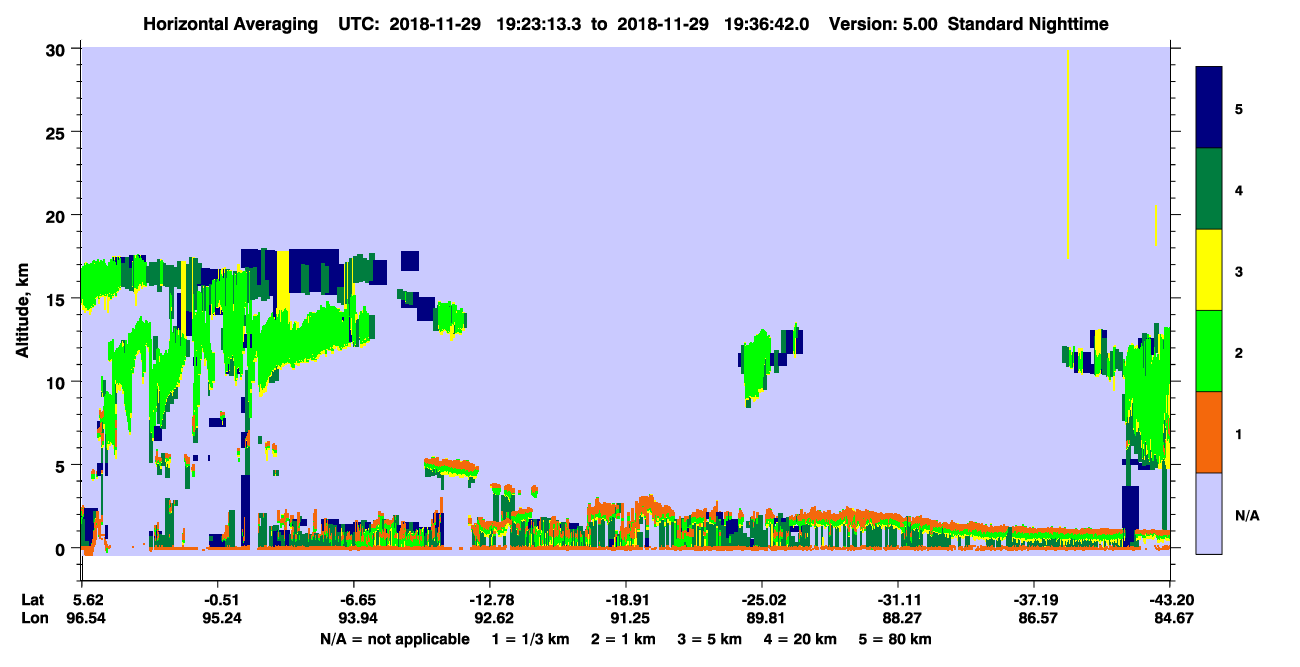Click latitude value -31.11
The image size is (1300, 667).
pos(898,600)
